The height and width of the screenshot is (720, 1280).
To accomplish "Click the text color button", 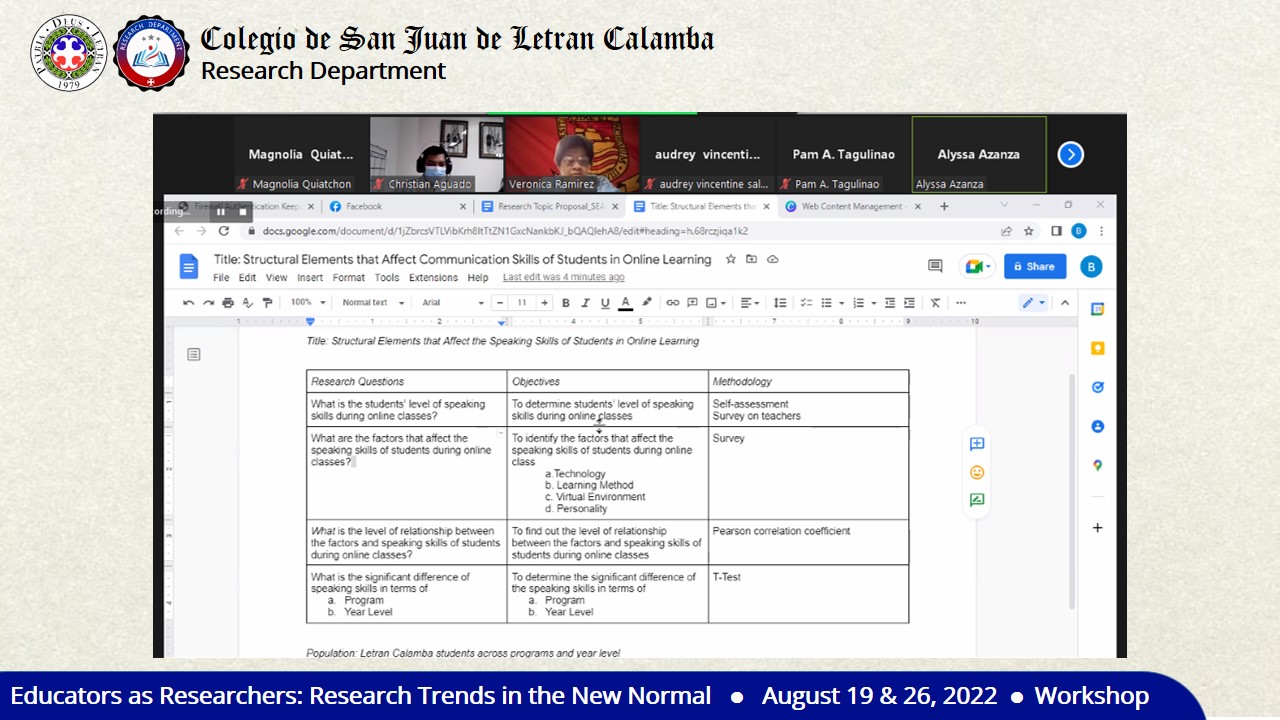I will tap(626, 303).
